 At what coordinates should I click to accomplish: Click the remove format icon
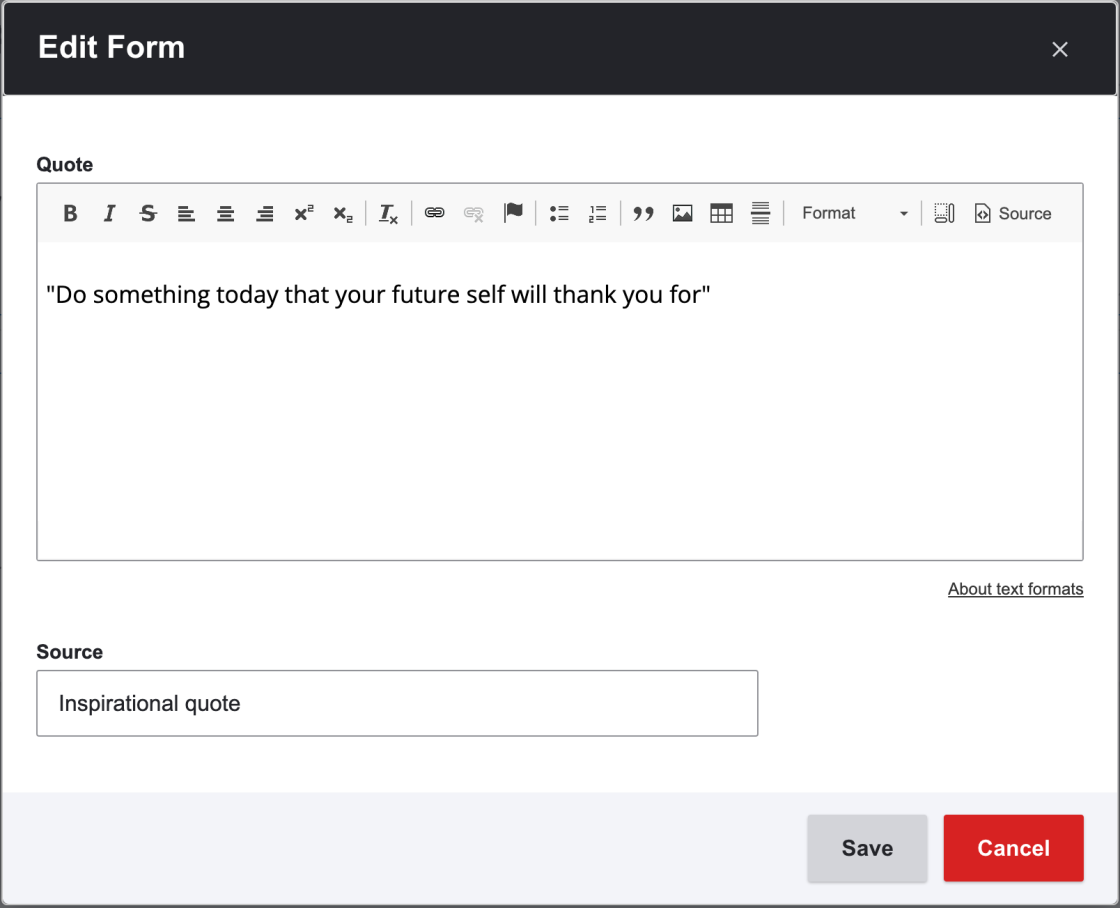(388, 213)
